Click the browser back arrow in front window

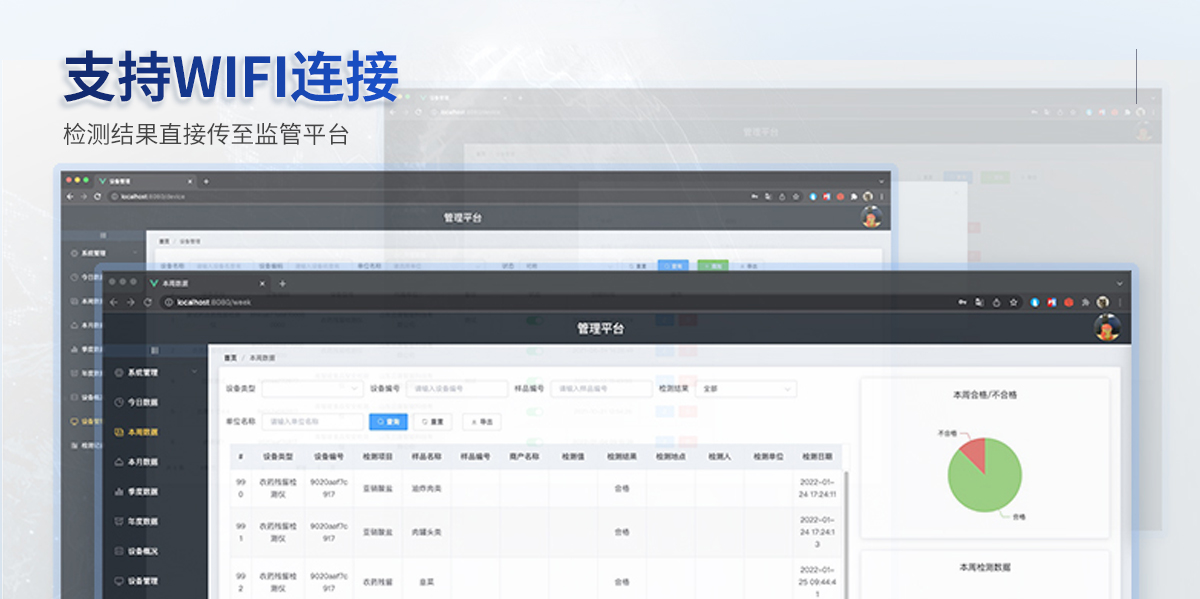113,302
